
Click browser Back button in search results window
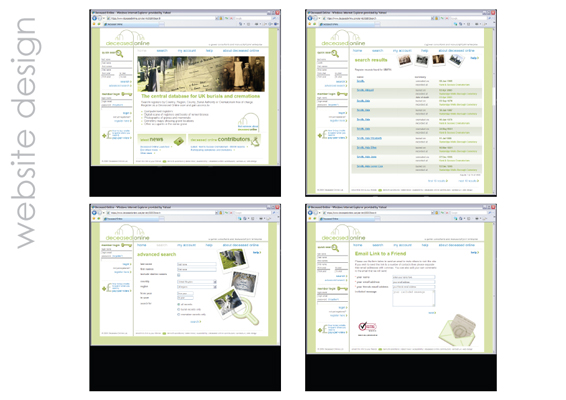click(x=310, y=18)
